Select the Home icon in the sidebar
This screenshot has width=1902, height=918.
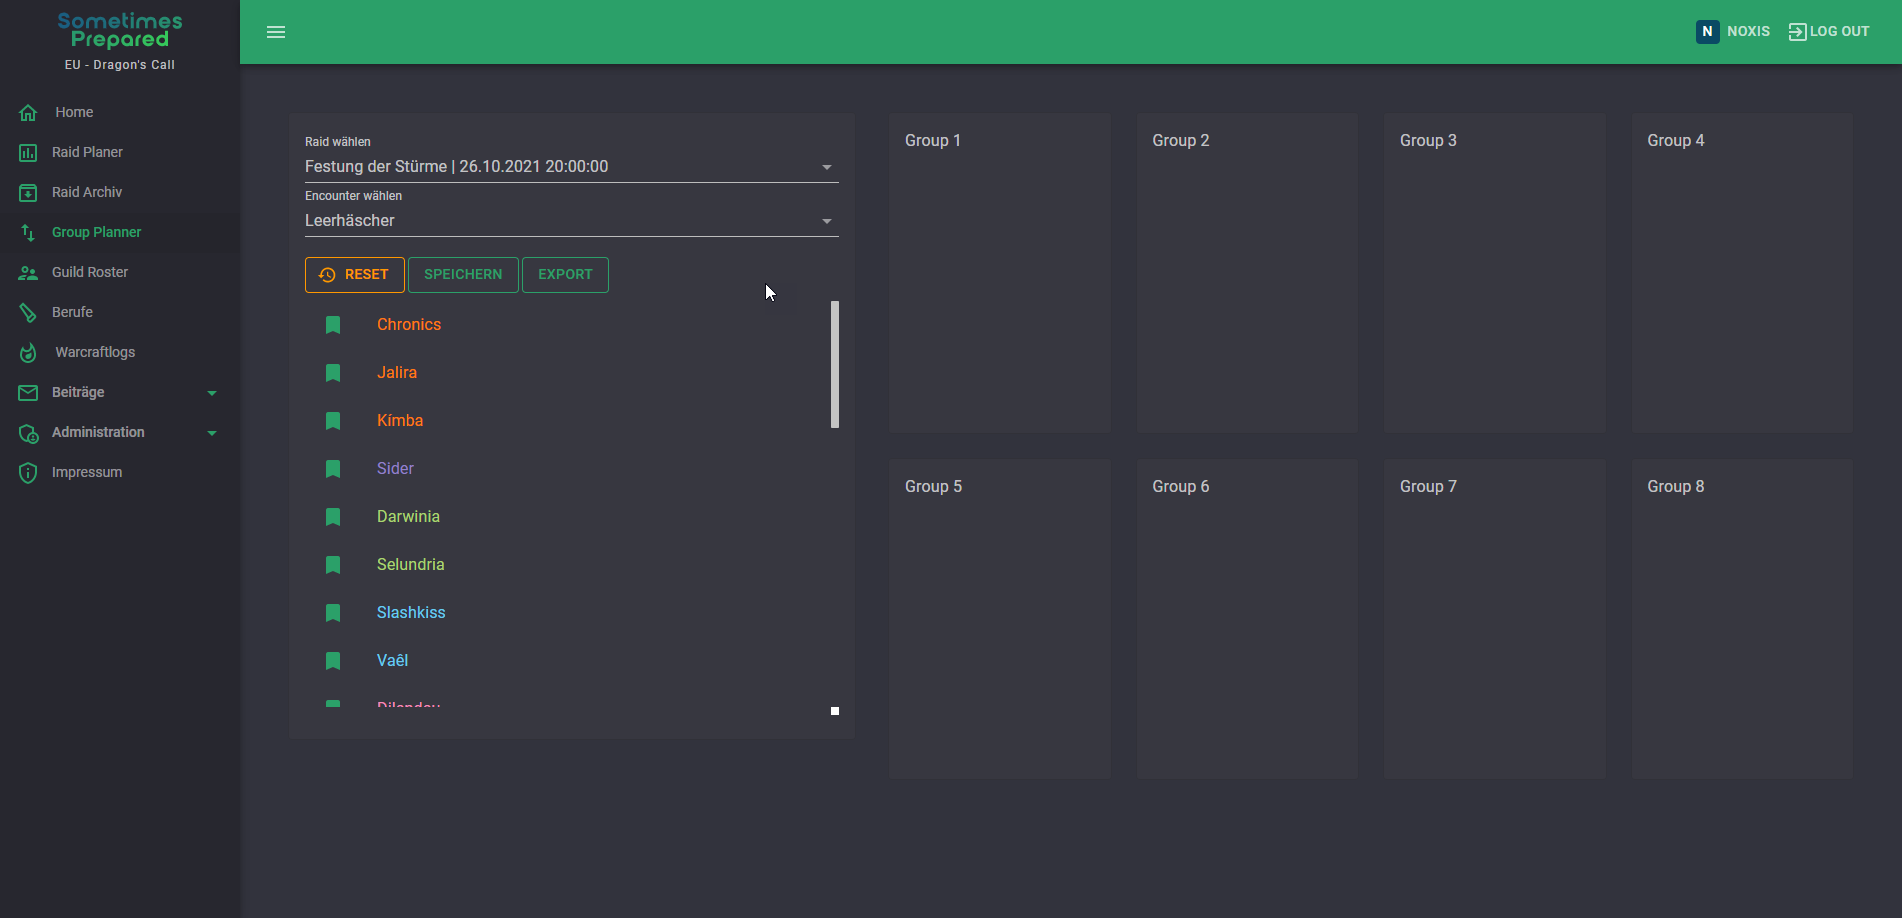tap(28, 112)
